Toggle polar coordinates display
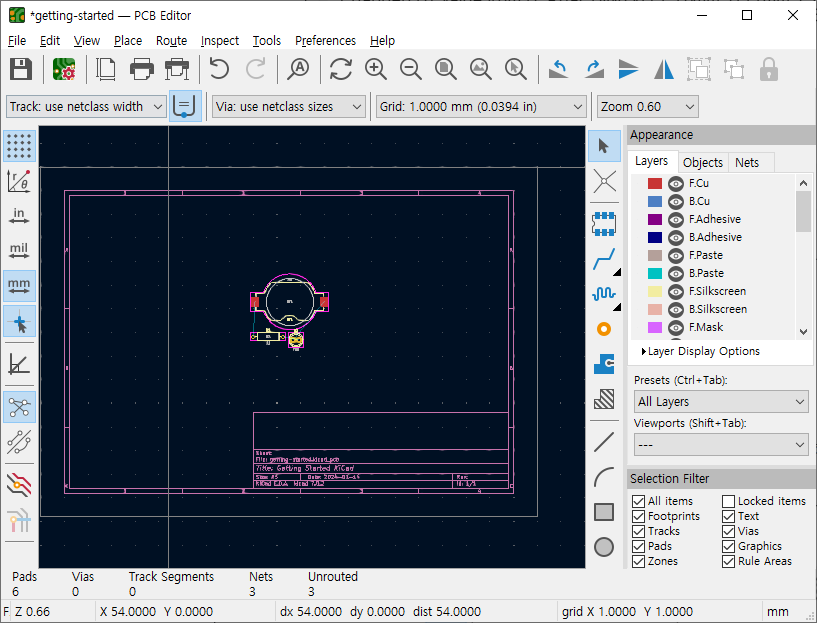The height and width of the screenshot is (623, 817). pos(19,181)
